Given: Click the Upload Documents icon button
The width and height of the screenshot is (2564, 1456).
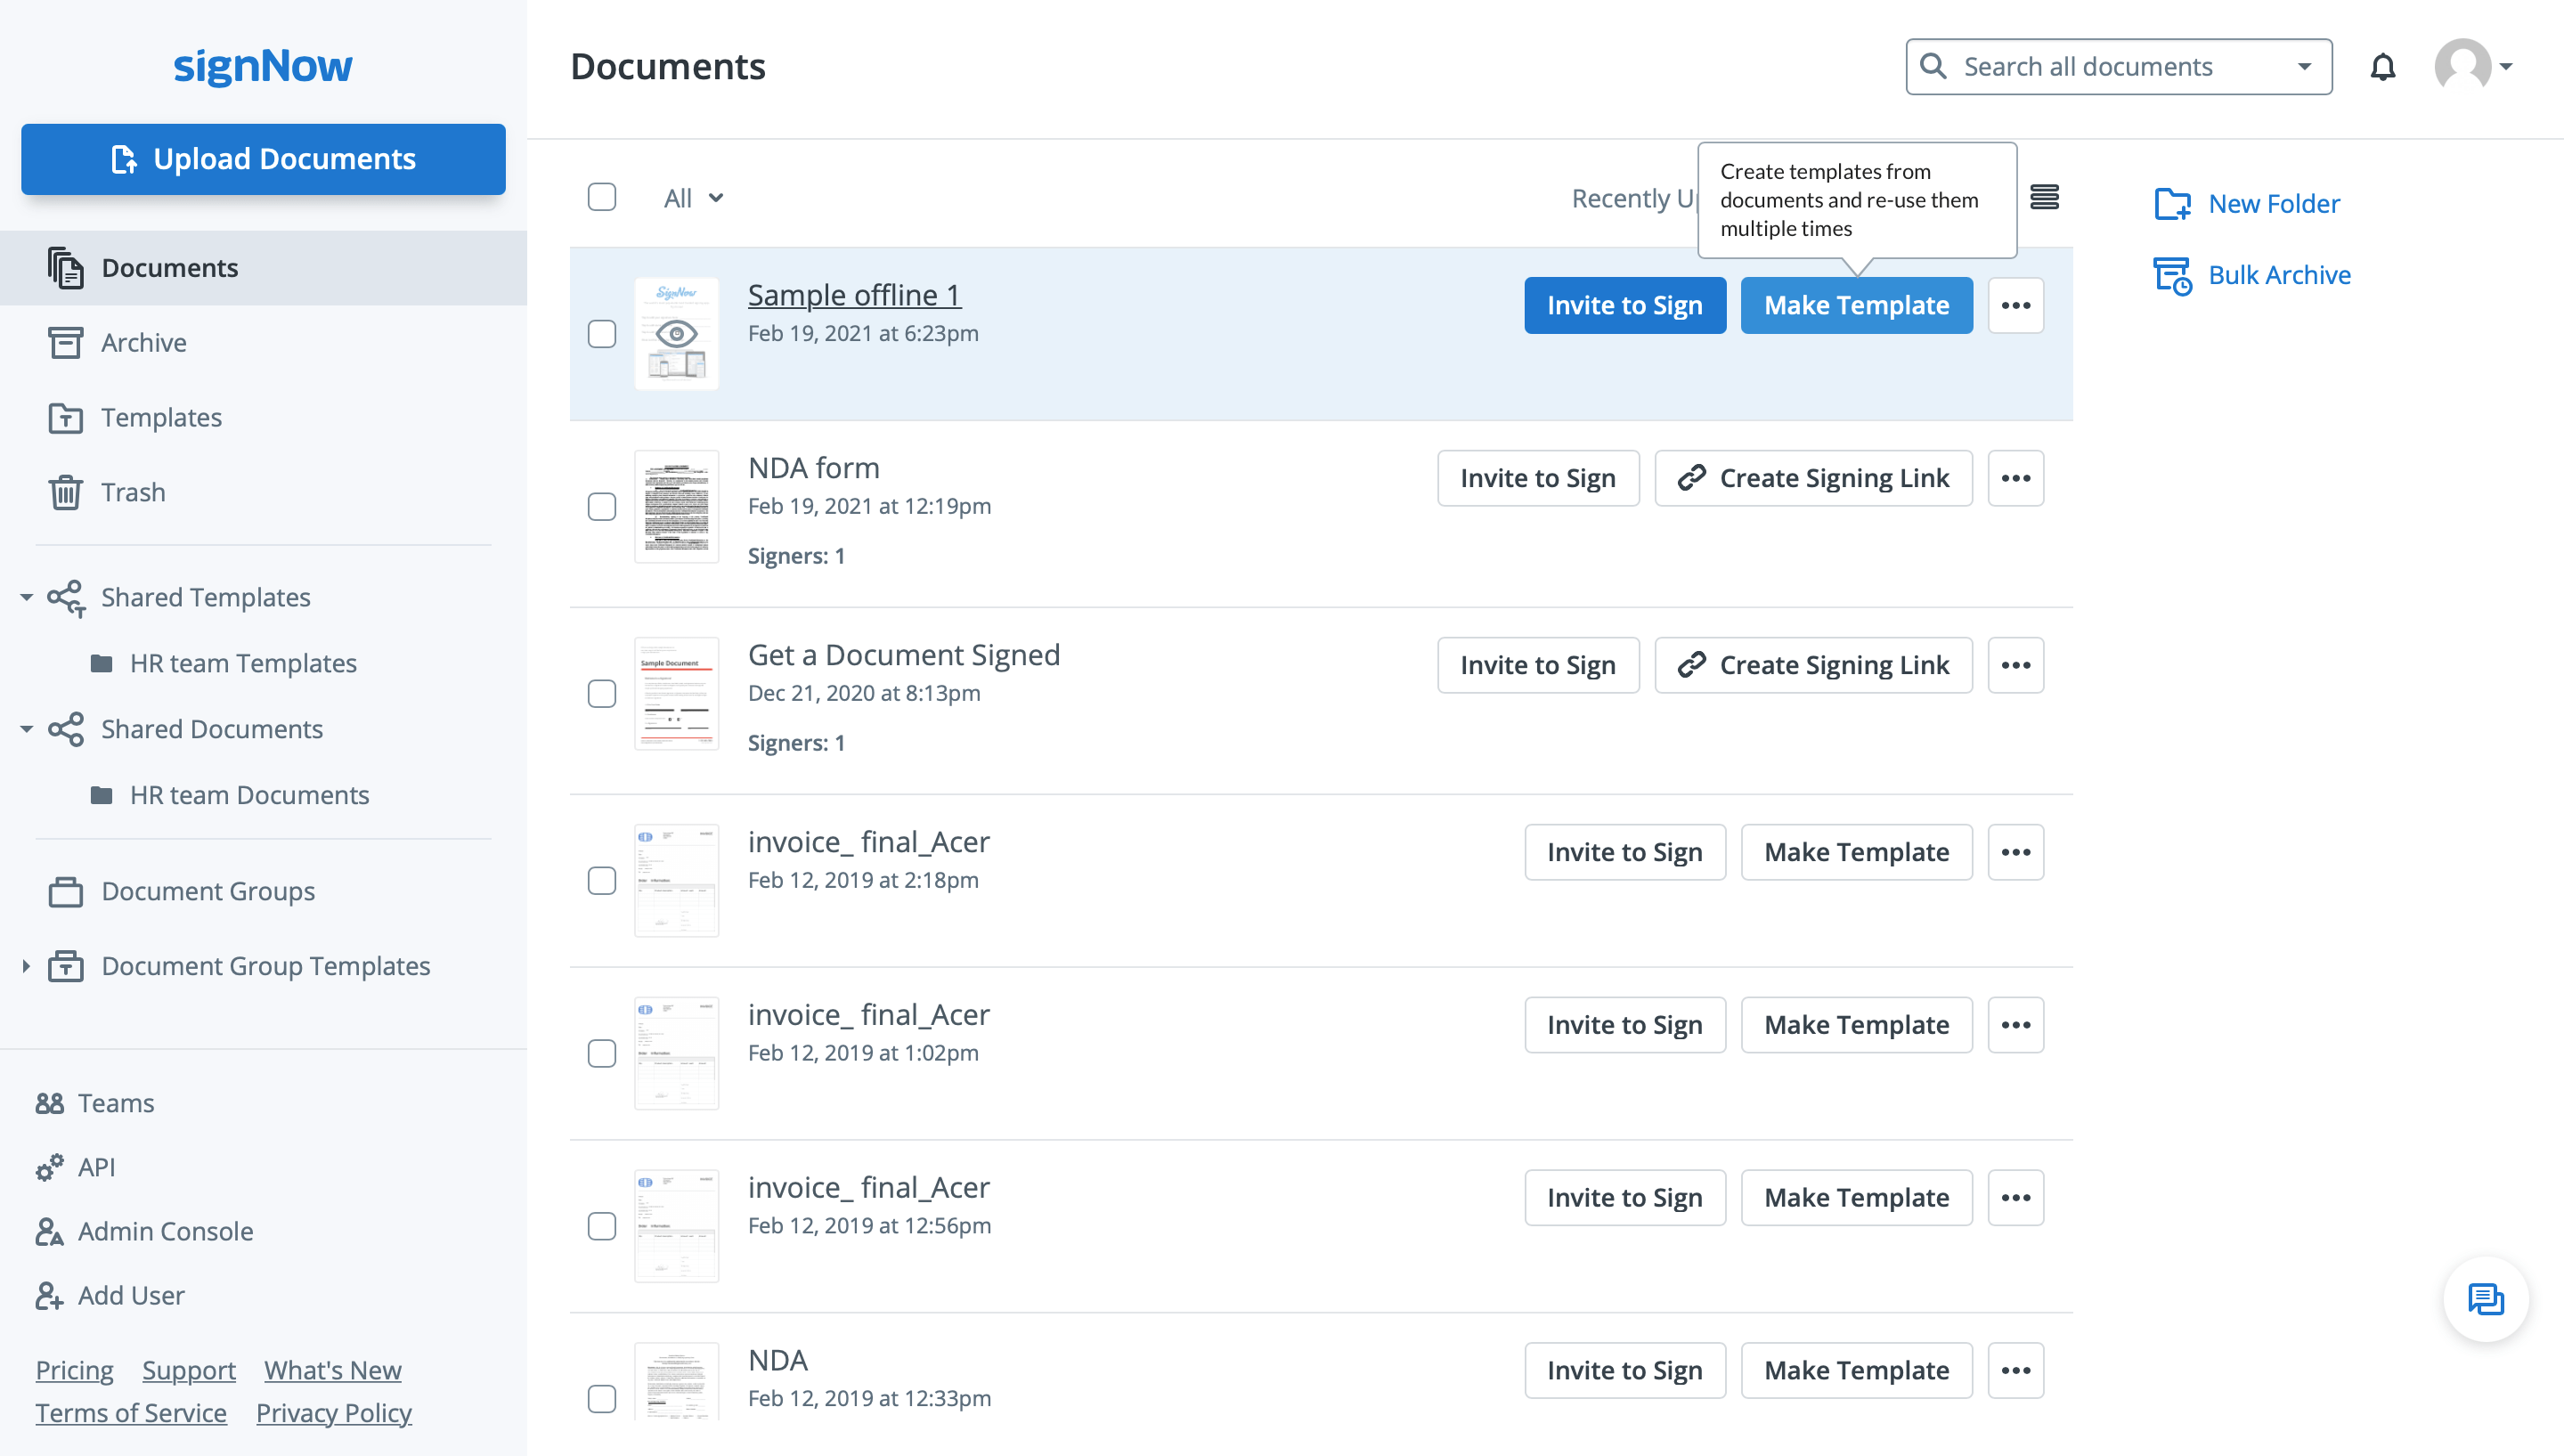Looking at the screenshot, I should pyautogui.click(x=125, y=159).
